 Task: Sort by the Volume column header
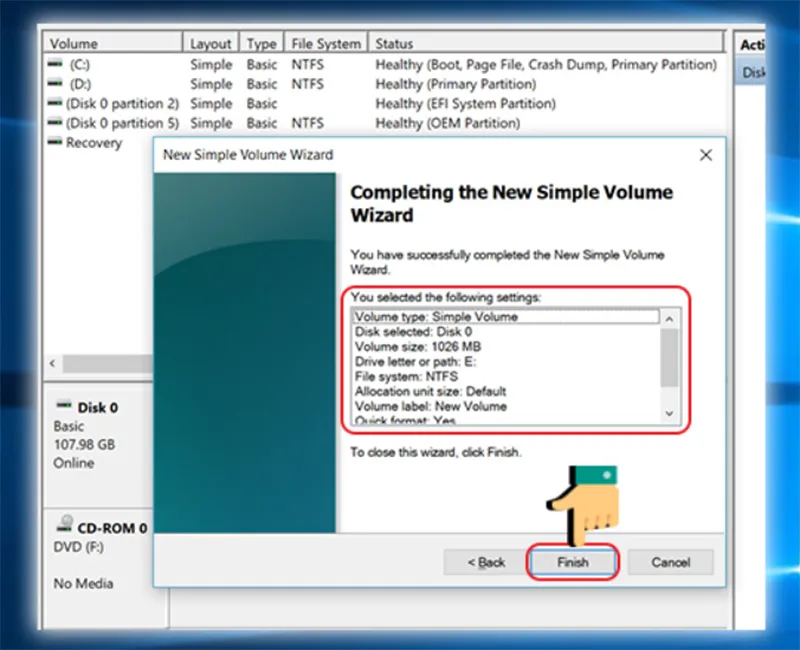coord(113,43)
